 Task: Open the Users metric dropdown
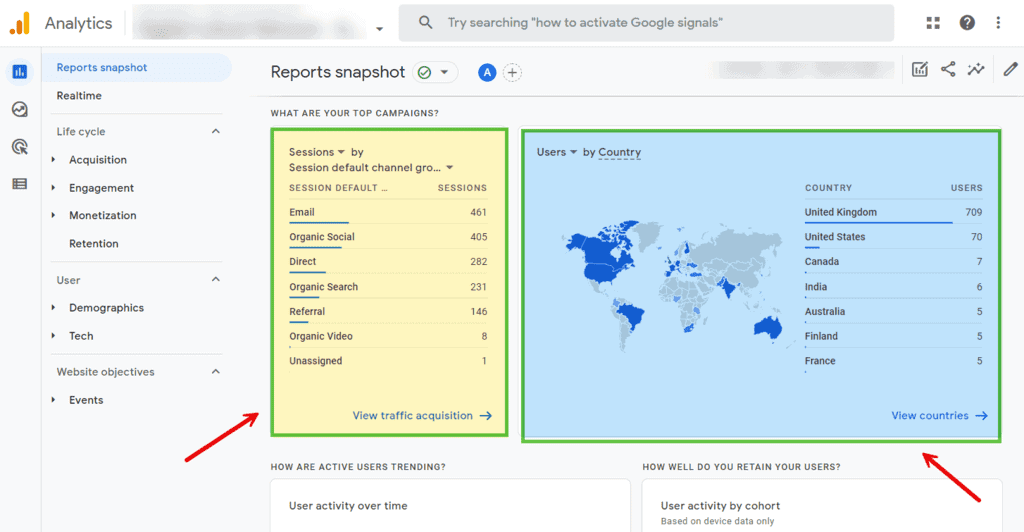[x=573, y=152]
